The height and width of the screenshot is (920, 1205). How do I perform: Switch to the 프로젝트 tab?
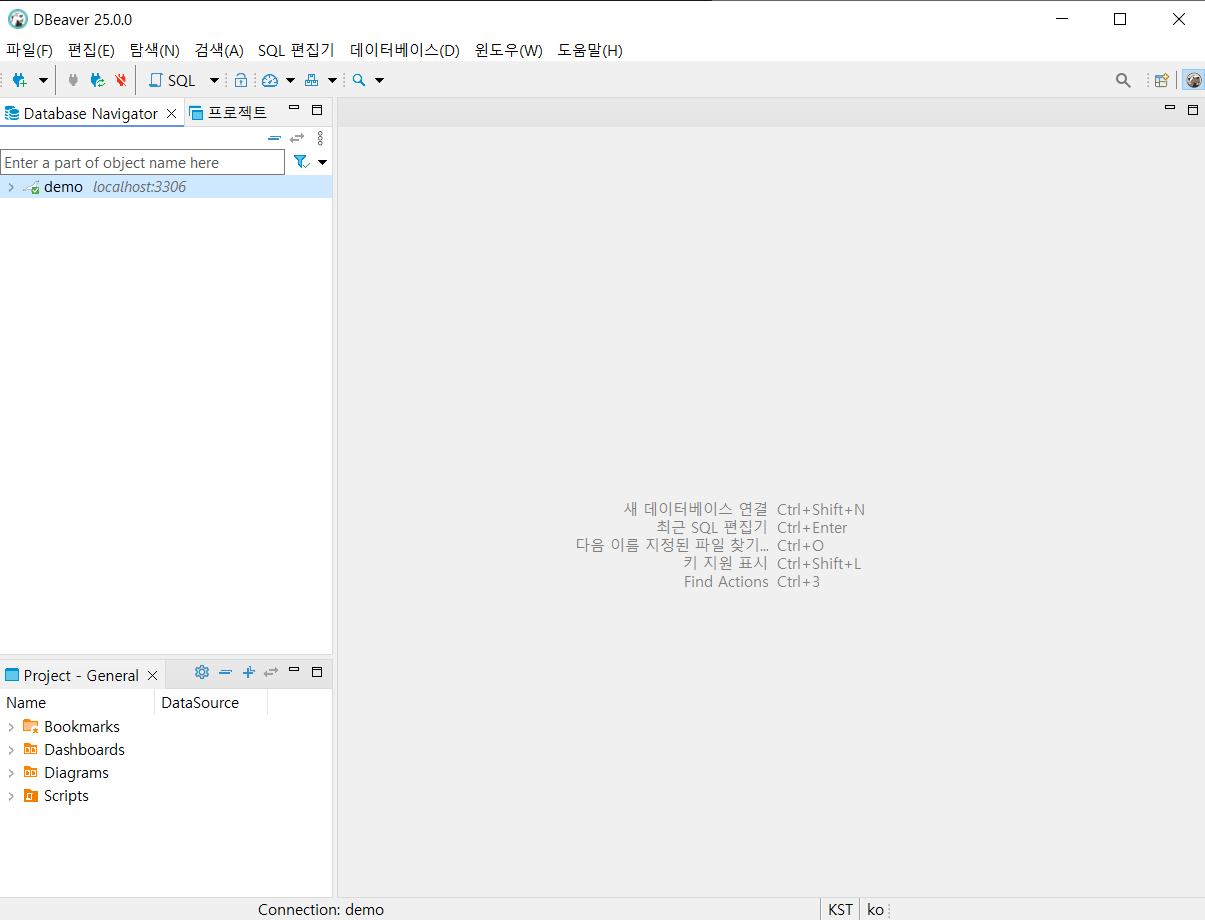(228, 113)
